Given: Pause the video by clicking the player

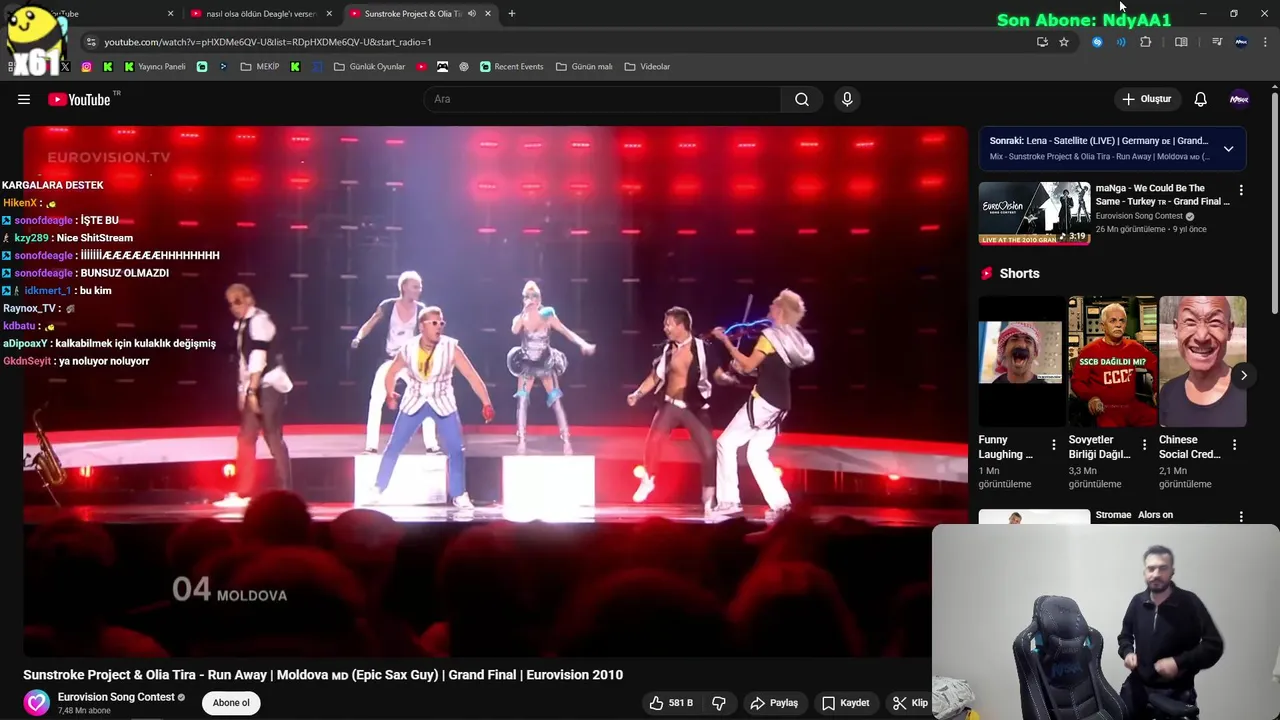Looking at the screenshot, I should (495, 390).
